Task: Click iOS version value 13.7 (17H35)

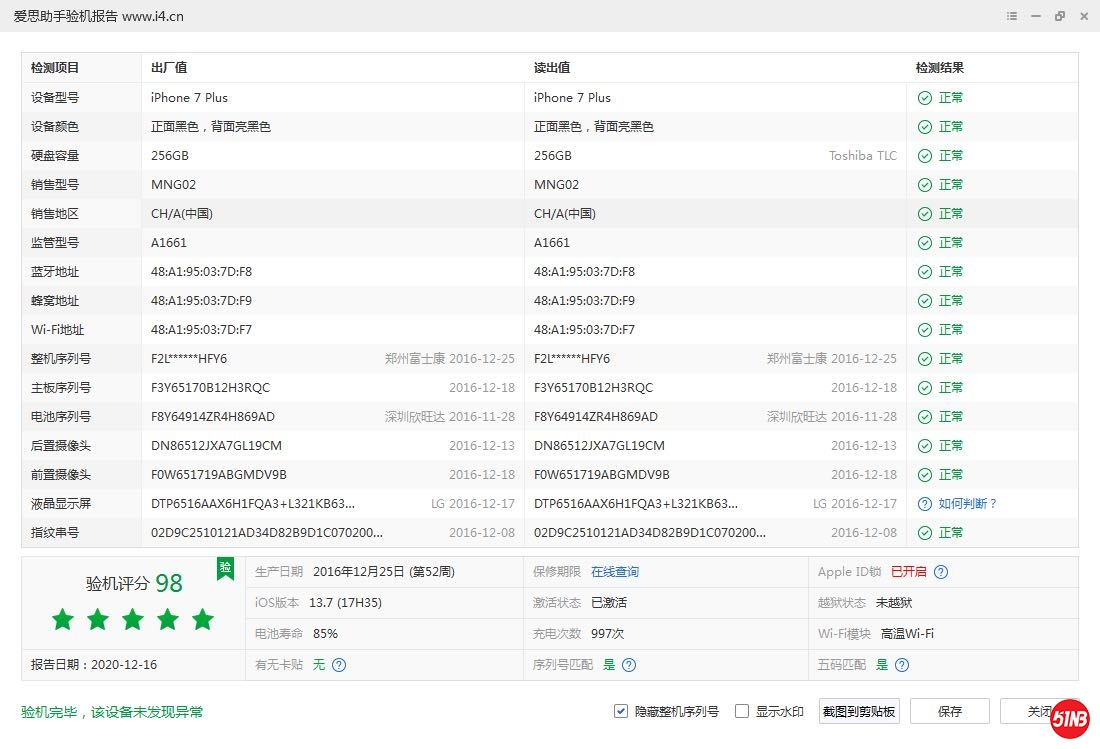Action: pos(345,603)
